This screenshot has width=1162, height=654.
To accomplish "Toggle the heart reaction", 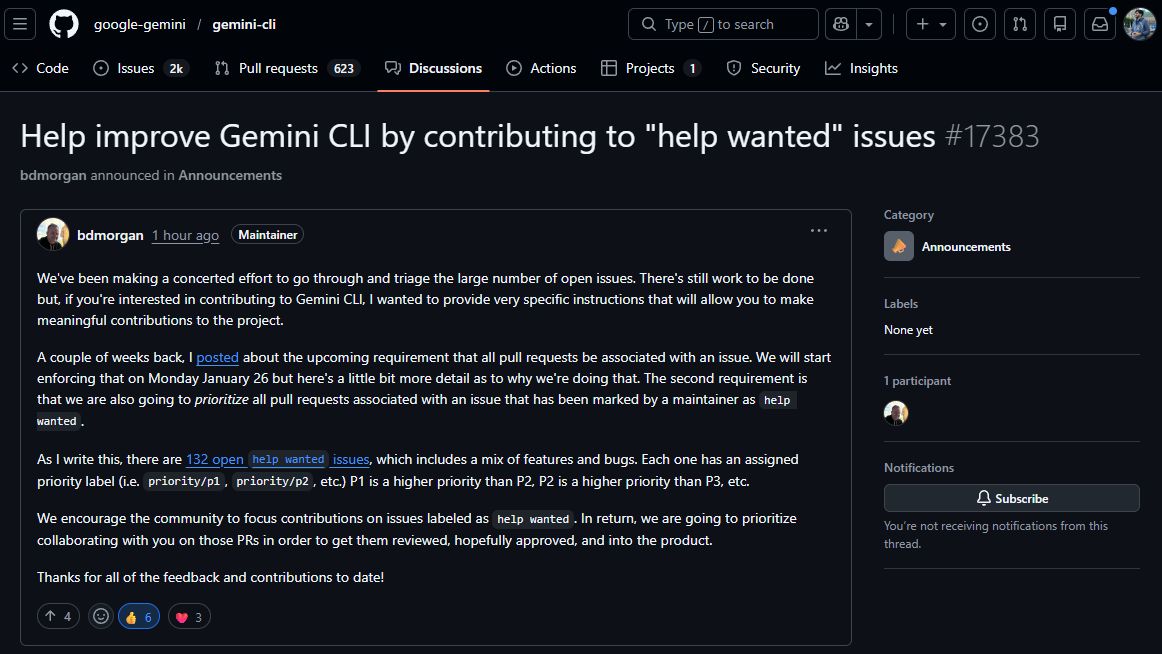I will click(189, 617).
